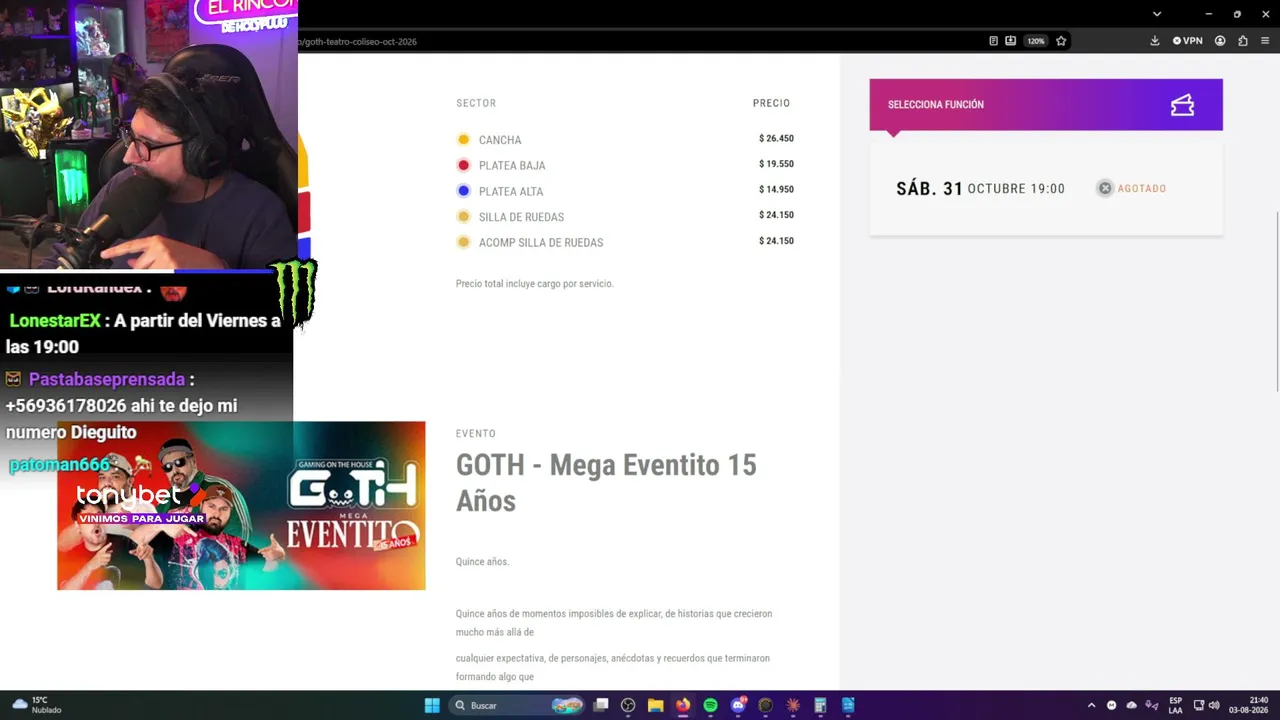This screenshot has width=1280, height=720.
Task: Expand the list-all-tabs chevron
Action: pyautogui.click(x=1157, y=14)
